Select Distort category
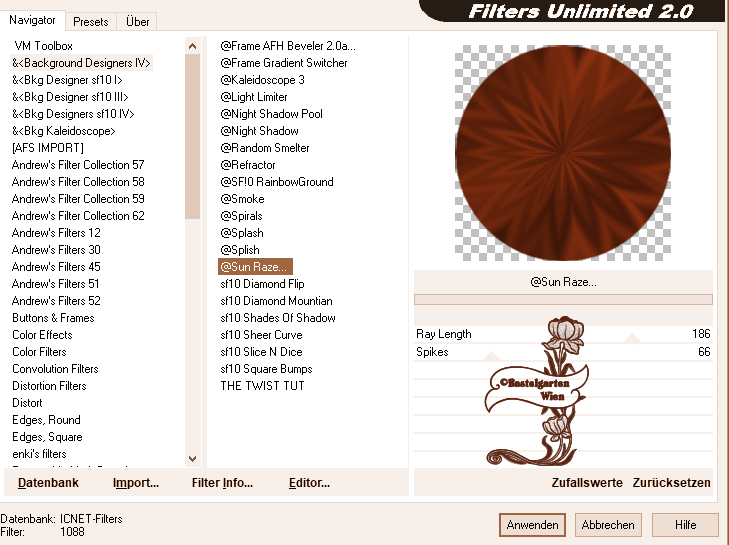The height and width of the screenshot is (545, 729). click(x=27, y=403)
